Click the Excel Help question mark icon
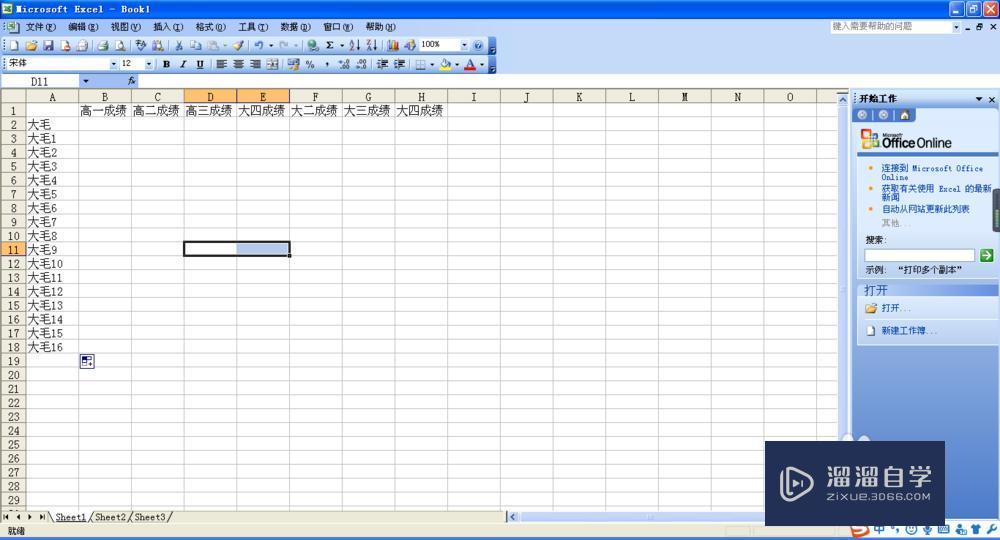The width and height of the screenshot is (1000, 540). coord(478,46)
